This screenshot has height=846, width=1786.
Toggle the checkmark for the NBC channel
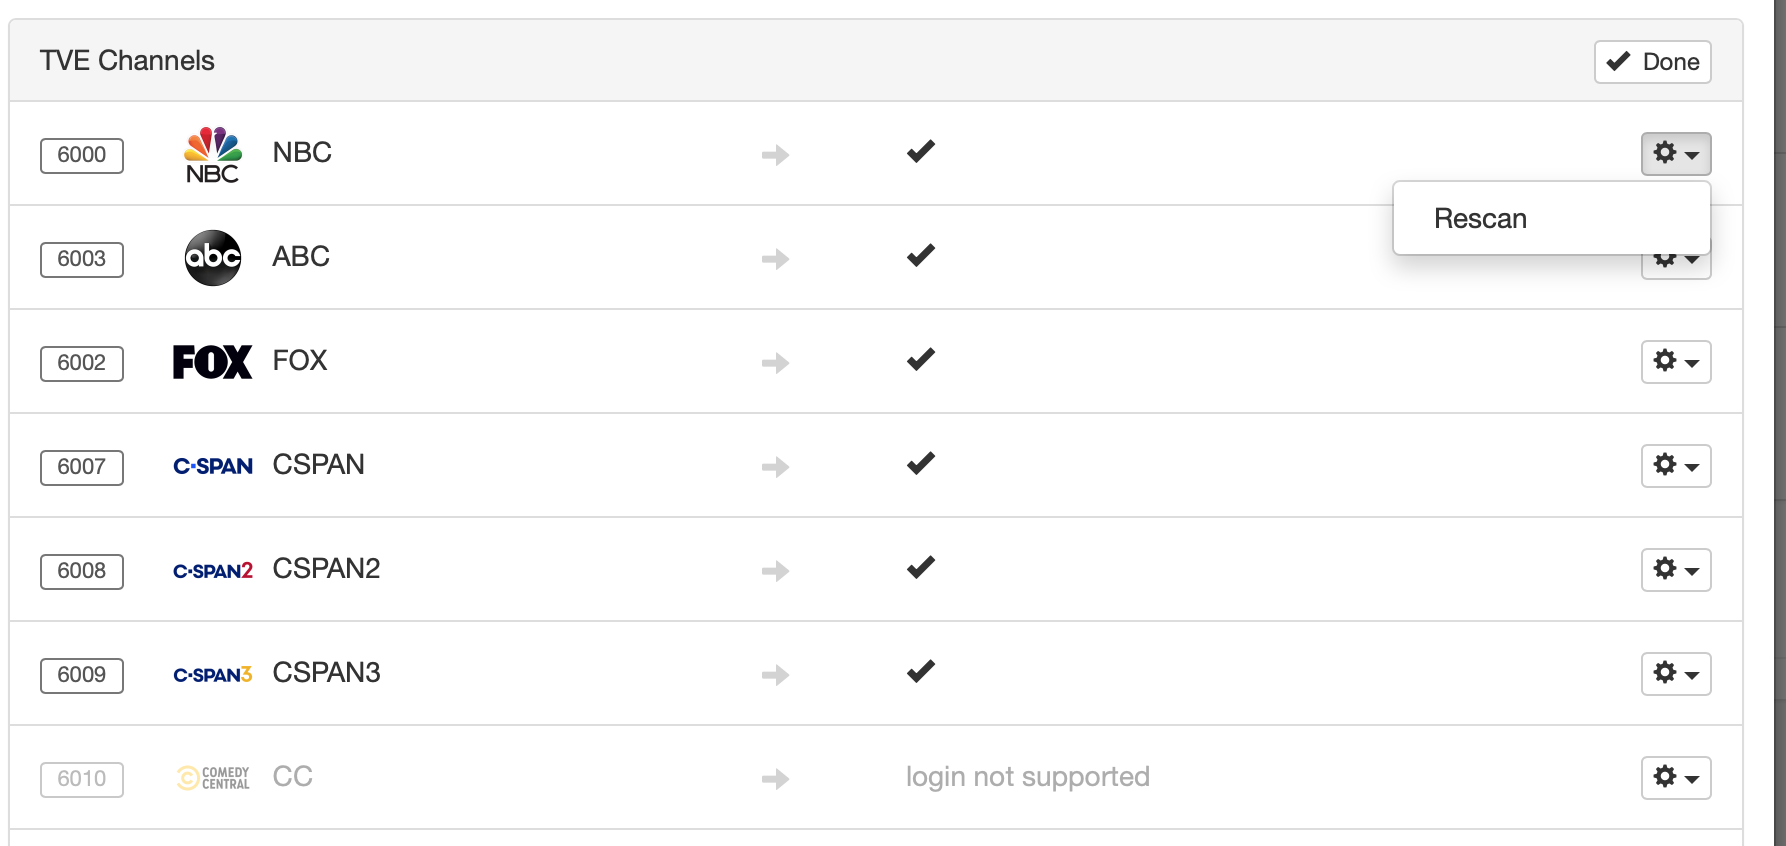tap(920, 152)
